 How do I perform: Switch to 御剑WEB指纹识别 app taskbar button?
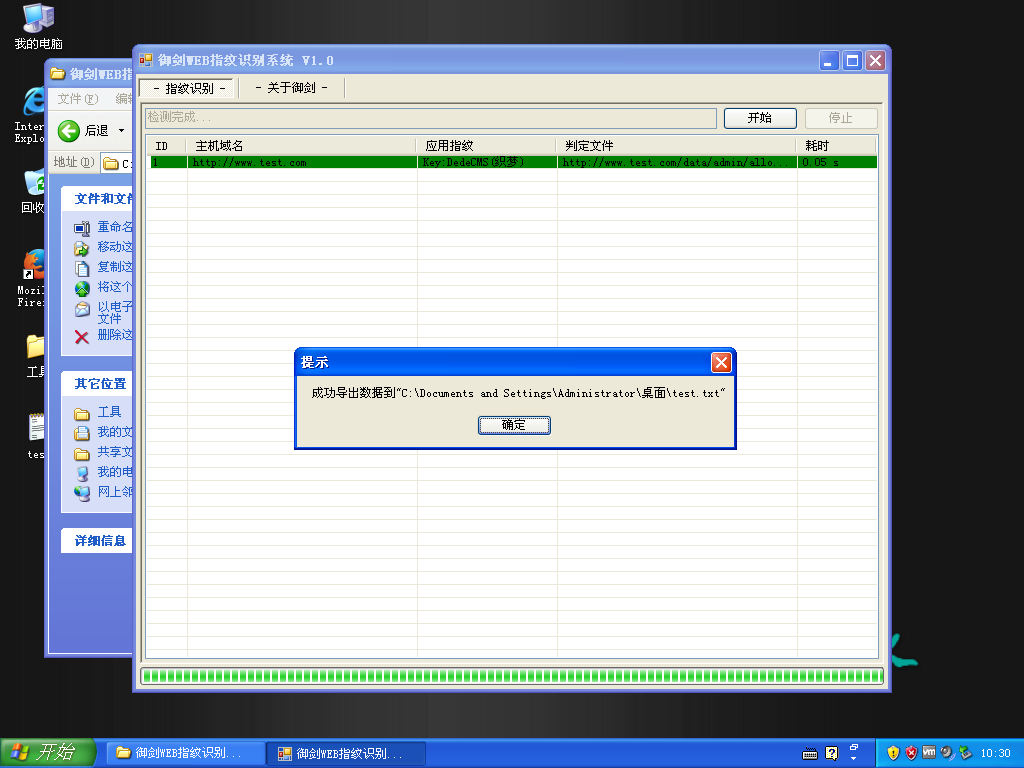(347, 754)
